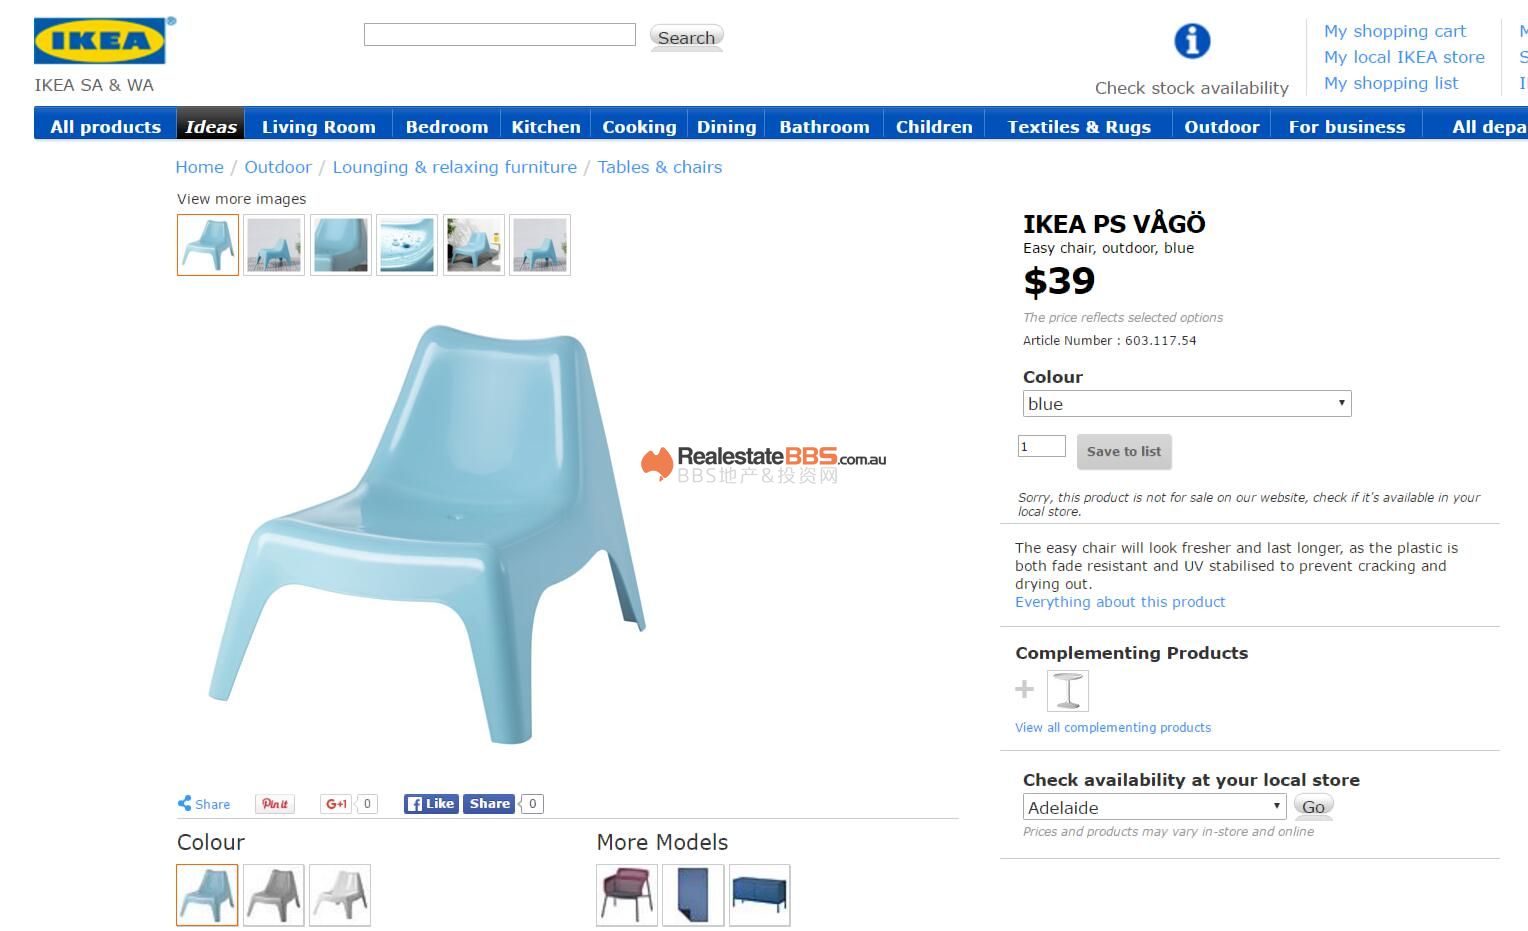Click the Go button beside the store selector
This screenshot has height=931, width=1528.
[x=1313, y=806]
